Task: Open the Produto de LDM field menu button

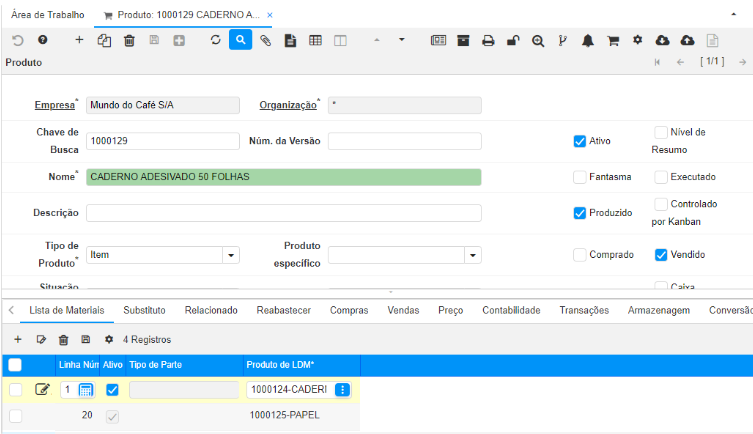Action: [342, 390]
